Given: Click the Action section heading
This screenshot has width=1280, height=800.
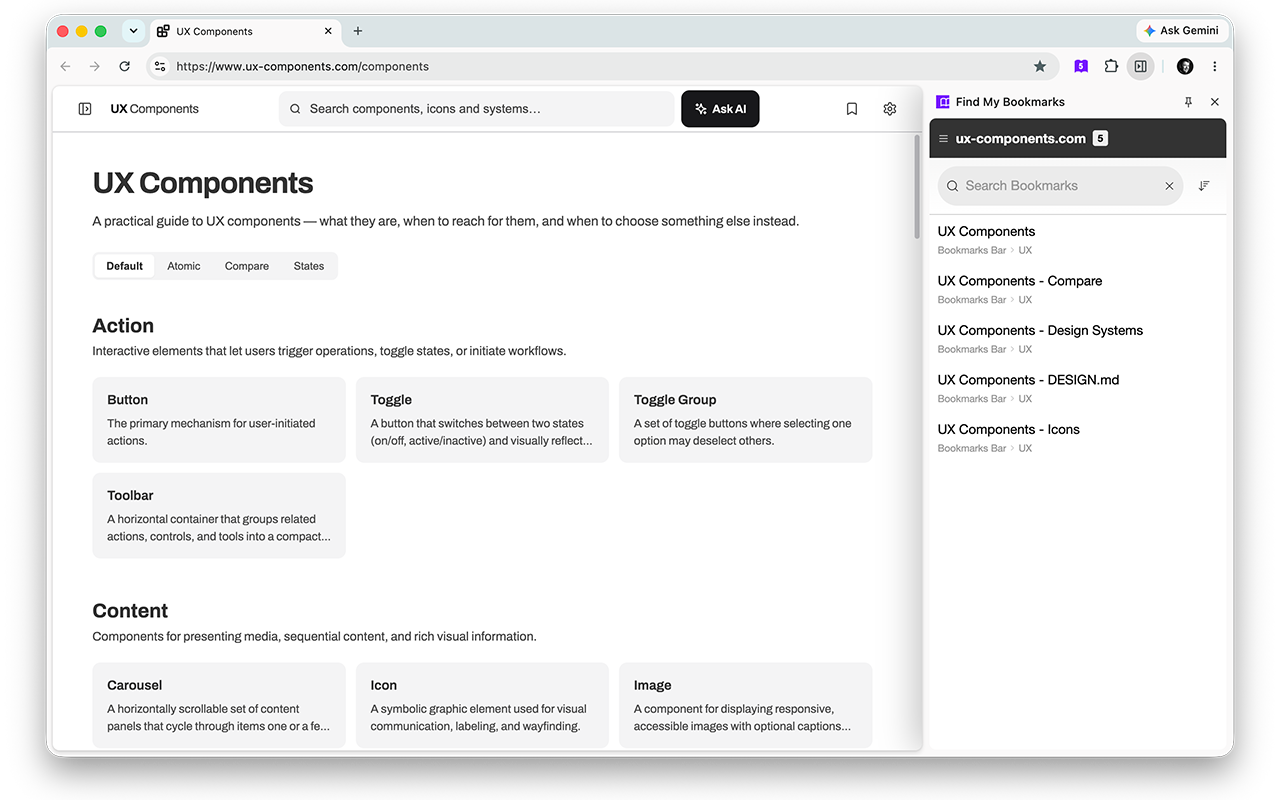Looking at the screenshot, I should coord(123,326).
